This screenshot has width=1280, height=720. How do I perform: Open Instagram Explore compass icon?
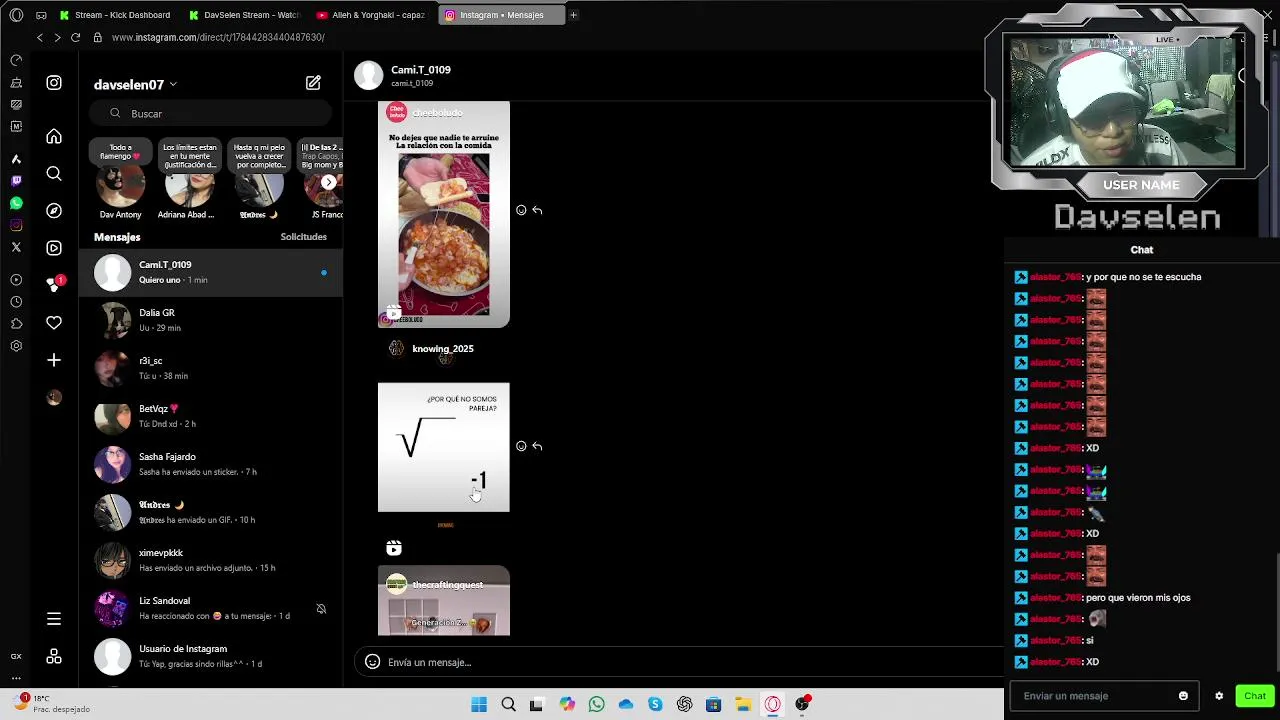pyautogui.click(x=54, y=211)
